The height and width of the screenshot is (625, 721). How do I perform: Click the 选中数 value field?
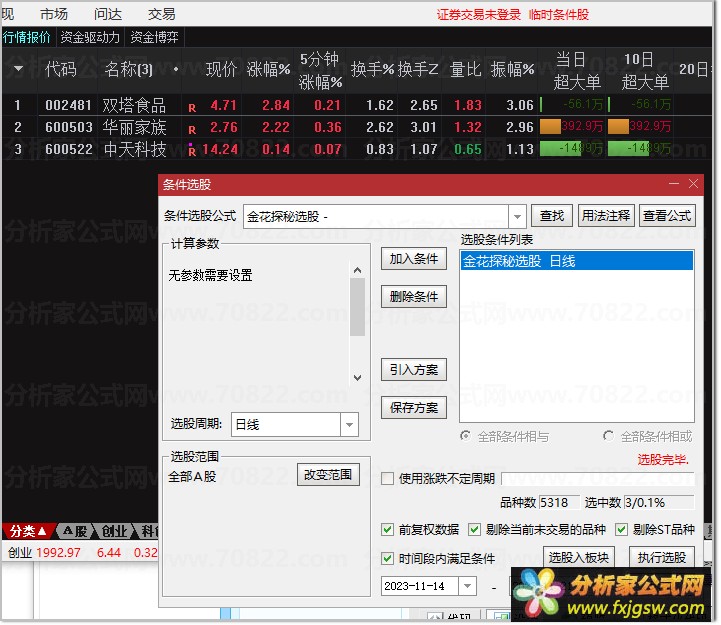659,502
